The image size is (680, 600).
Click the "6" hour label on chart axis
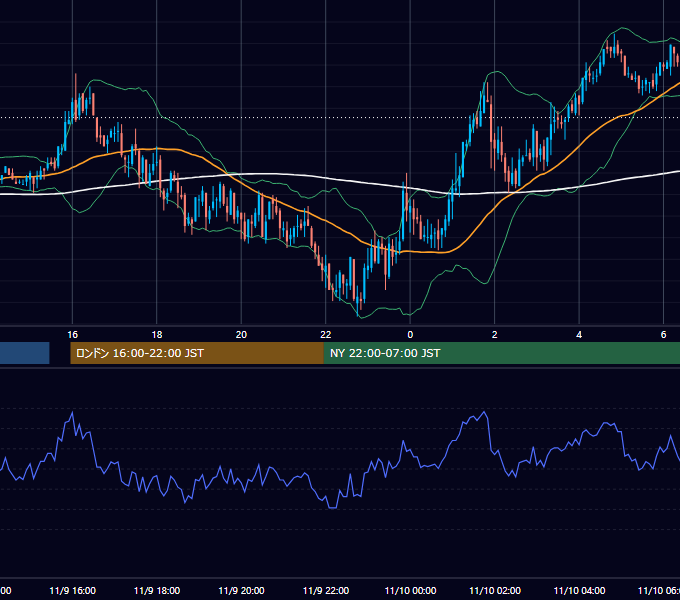click(x=663, y=335)
